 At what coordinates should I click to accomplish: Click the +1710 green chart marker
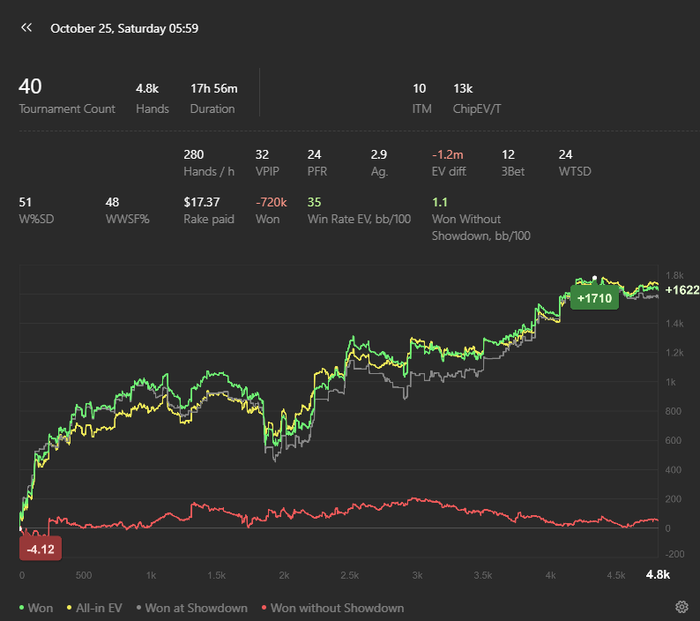594,298
